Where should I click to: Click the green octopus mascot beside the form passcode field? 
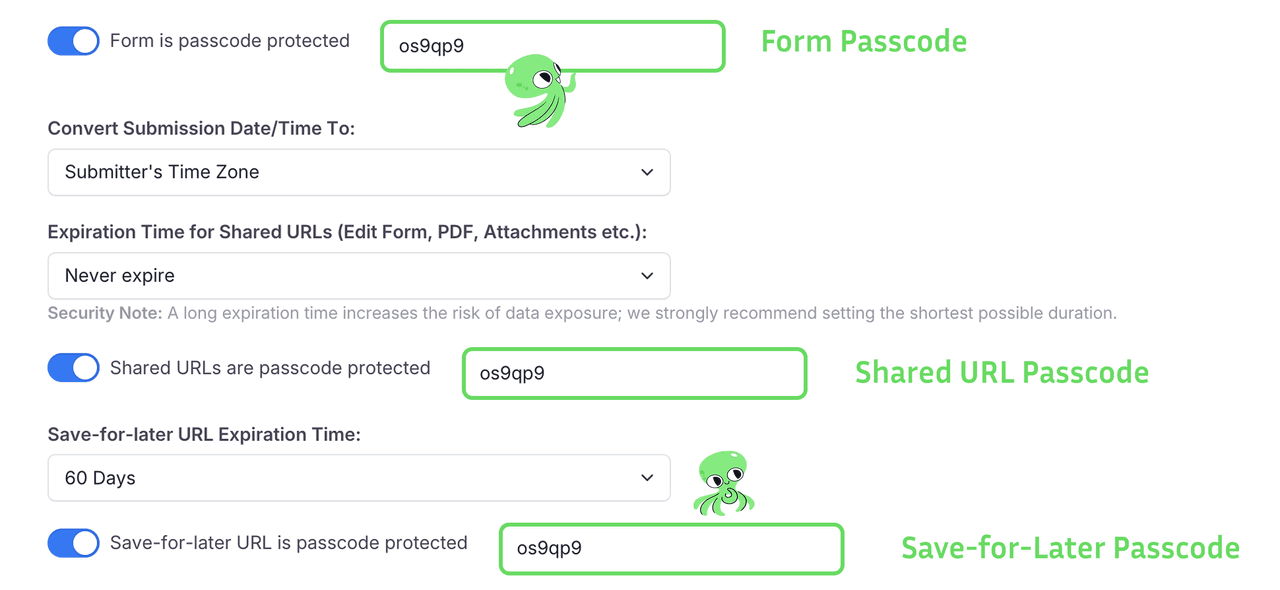pyautogui.click(x=539, y=91)
